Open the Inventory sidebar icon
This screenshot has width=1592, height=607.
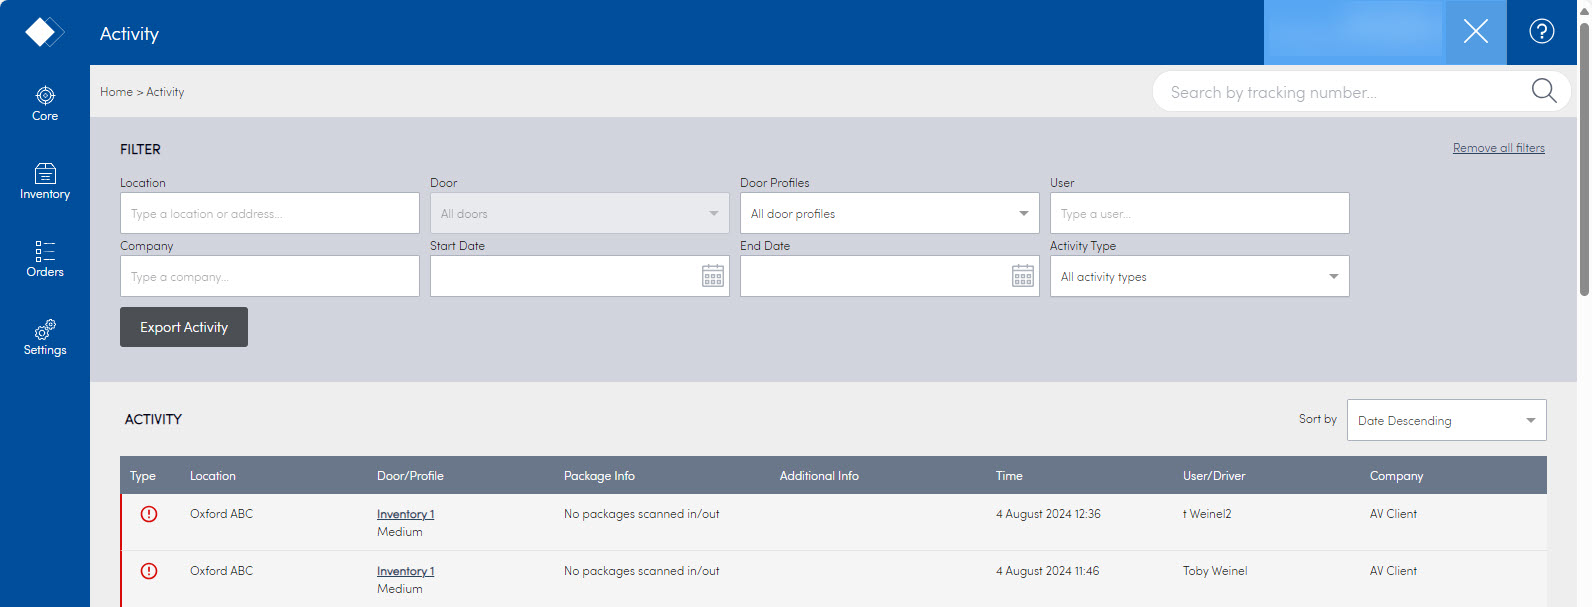point(45,181)
